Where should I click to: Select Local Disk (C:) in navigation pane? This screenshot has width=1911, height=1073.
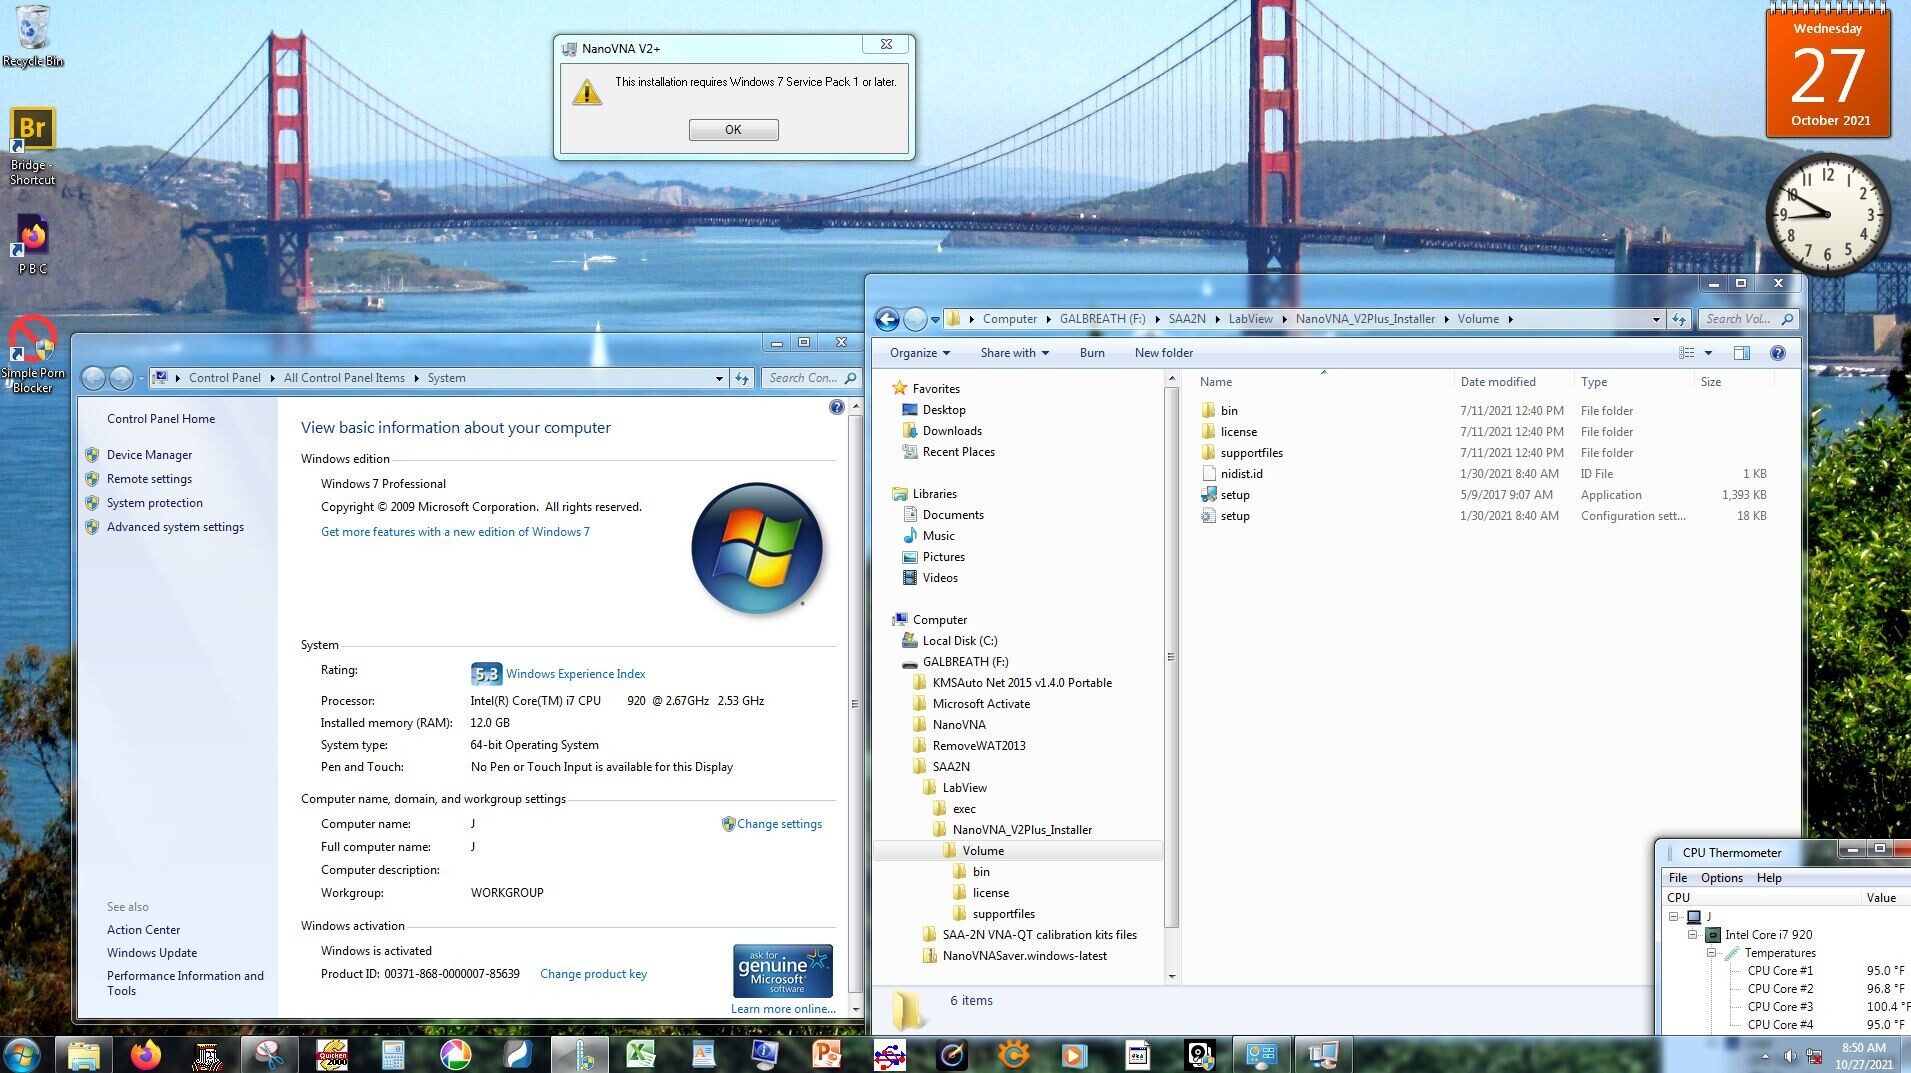959,641
